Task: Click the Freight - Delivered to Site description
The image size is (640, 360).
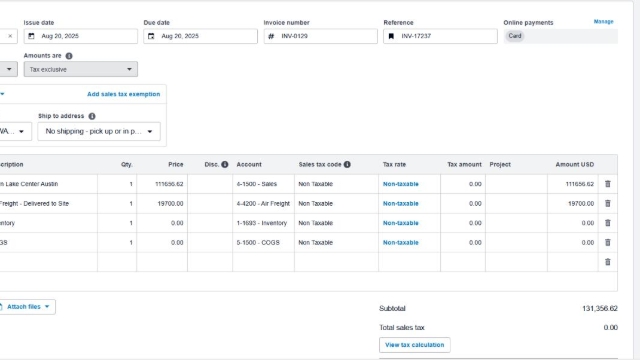Action: pyautogui.click(x=49, y=204)
